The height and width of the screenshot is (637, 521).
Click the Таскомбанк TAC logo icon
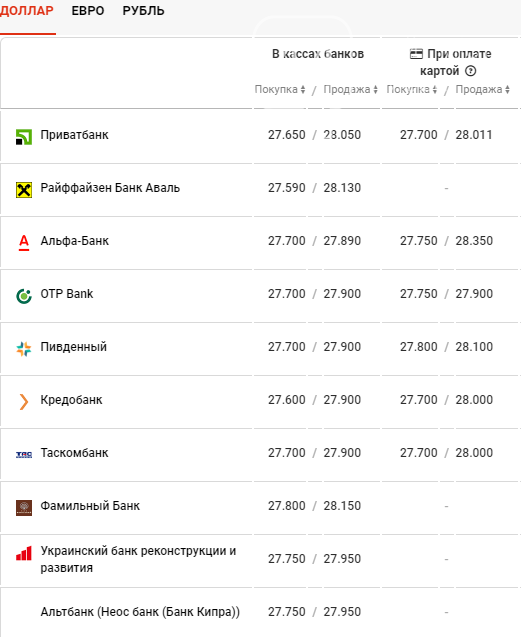point(24,455)
